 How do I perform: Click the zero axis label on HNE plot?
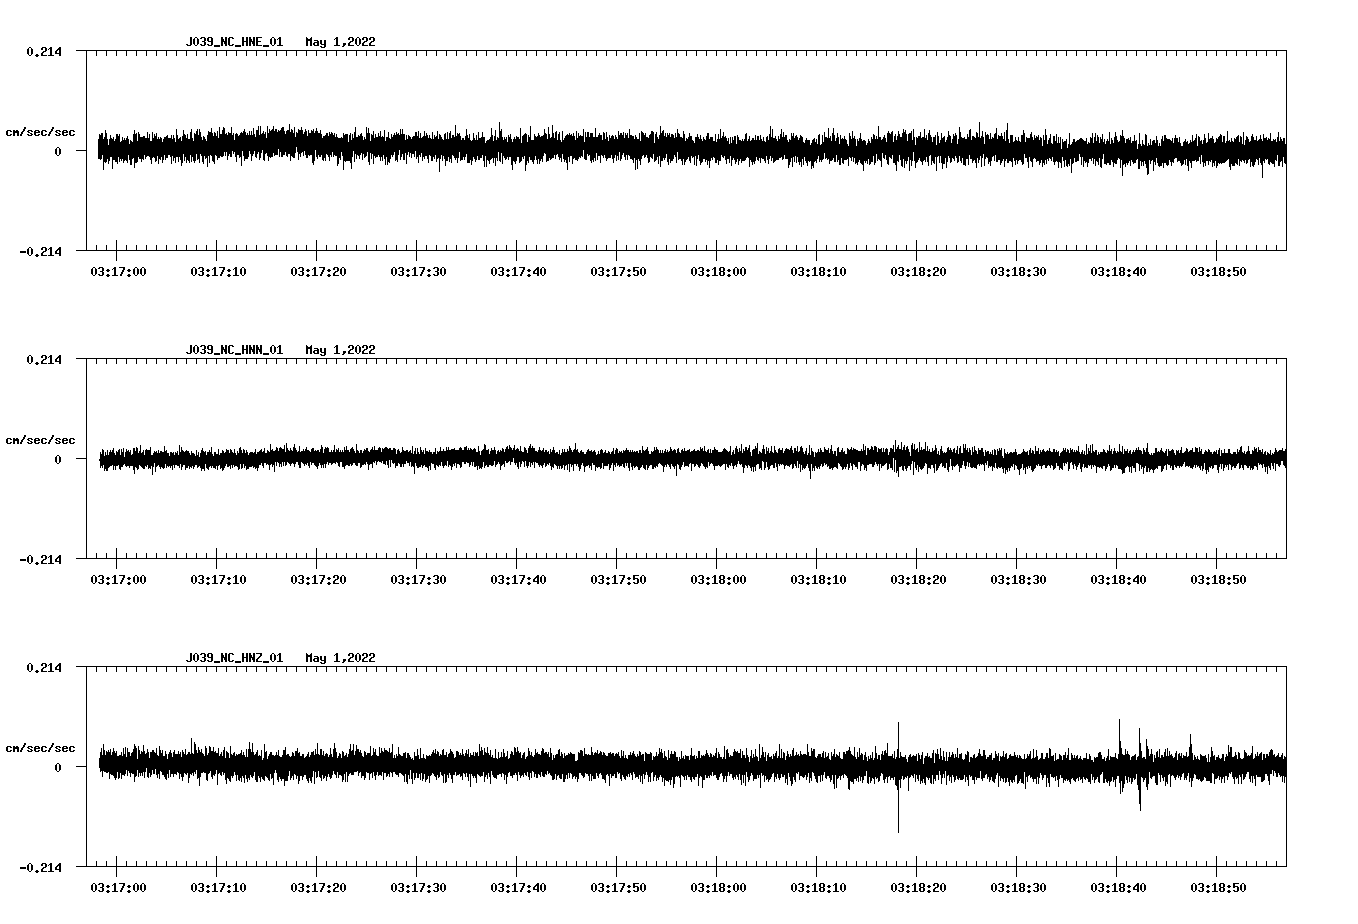point(58,152)
